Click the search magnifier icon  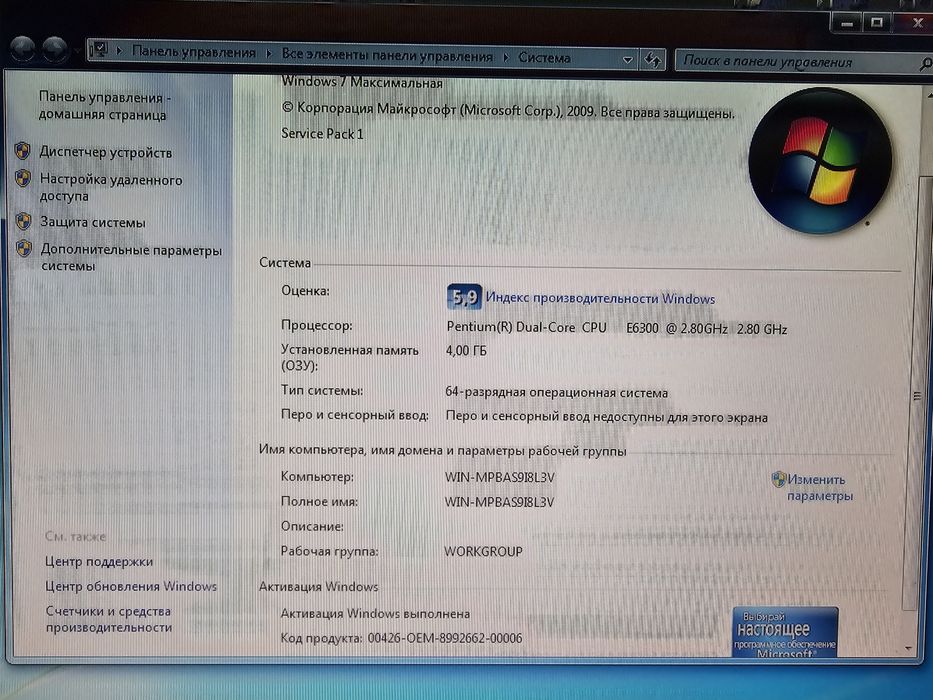(926, 62)
